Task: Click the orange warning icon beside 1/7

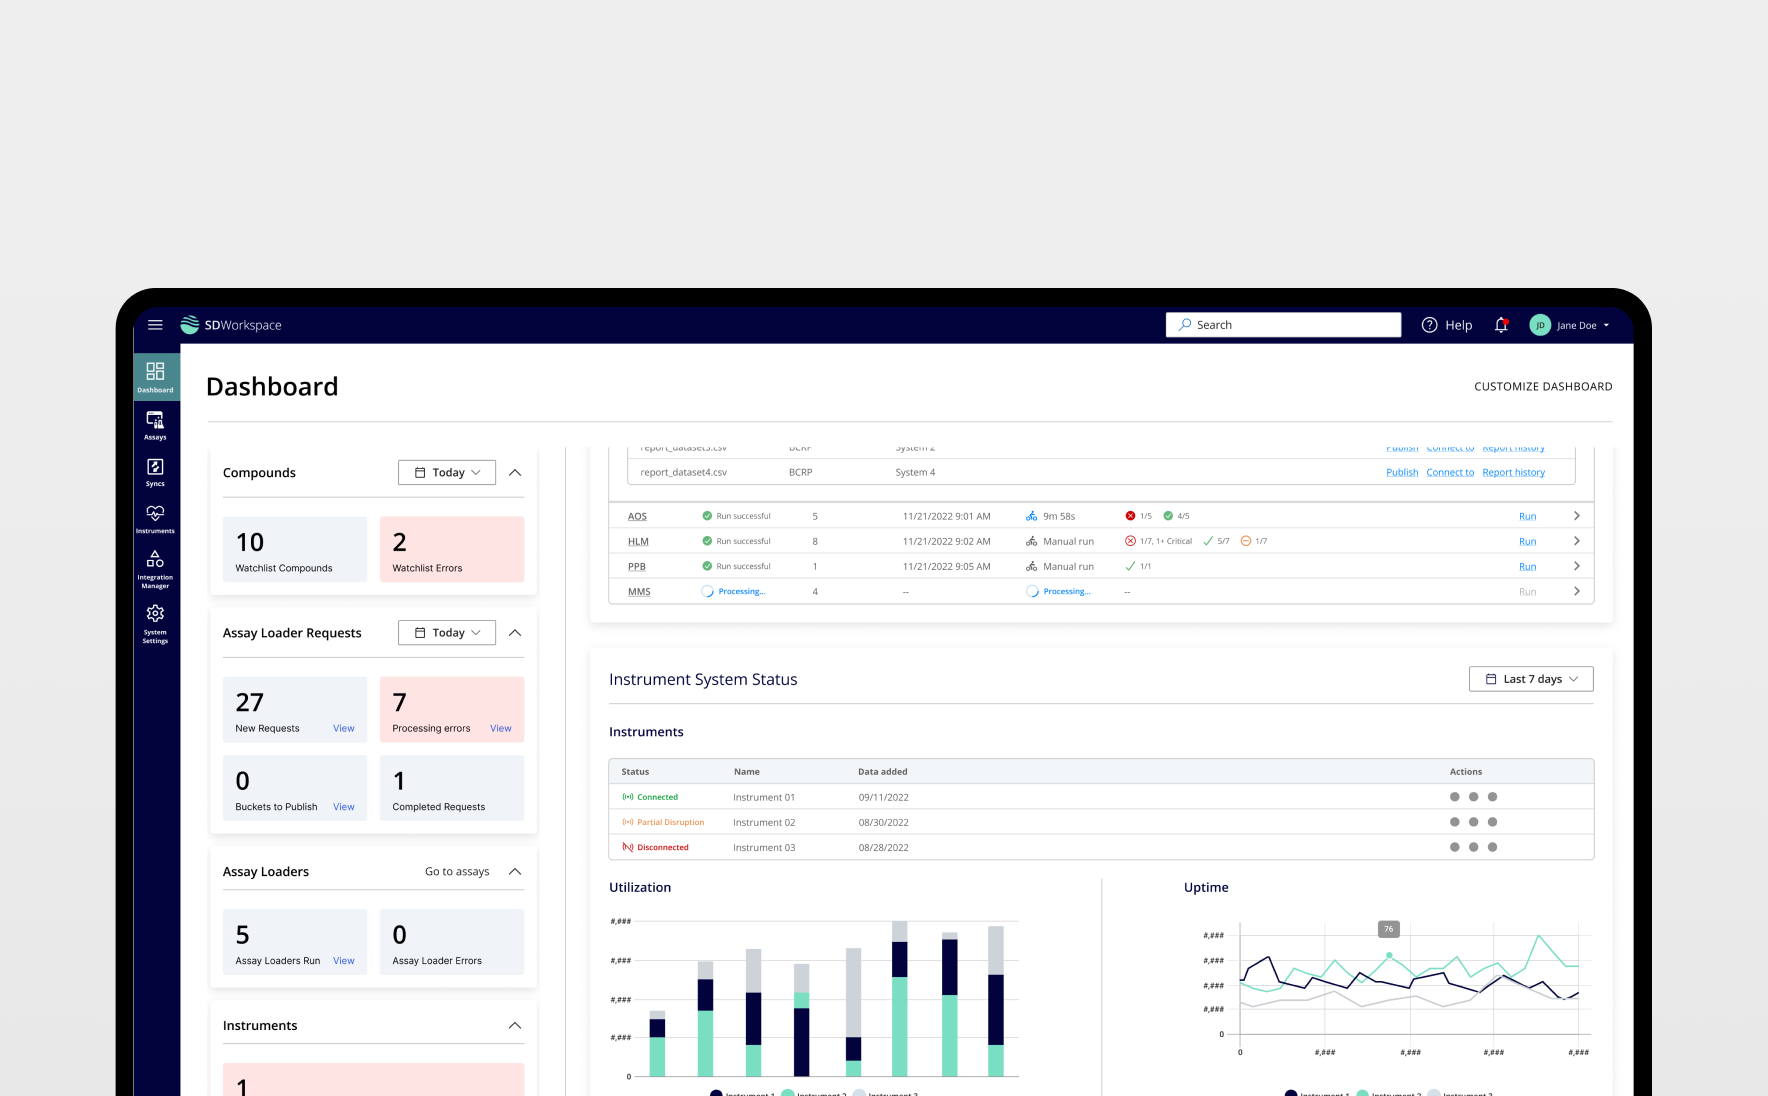Action: pos(1246,541)
